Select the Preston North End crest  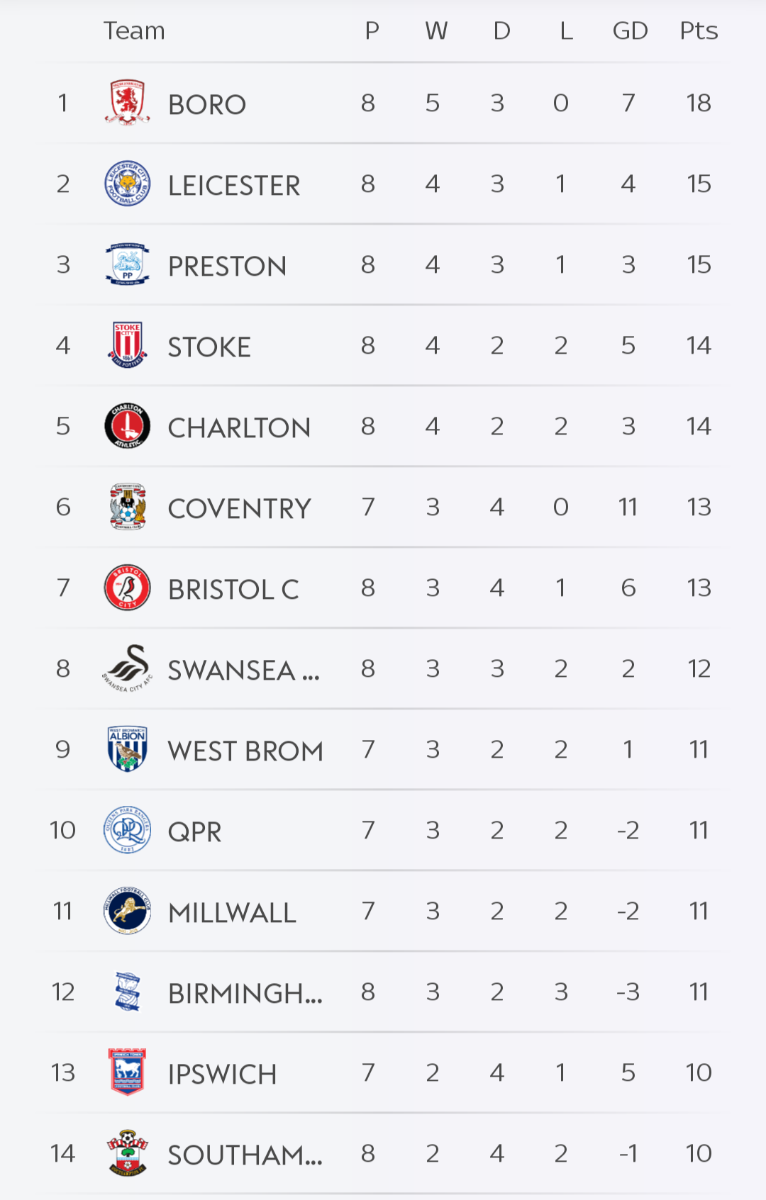[x=128, y=265]
